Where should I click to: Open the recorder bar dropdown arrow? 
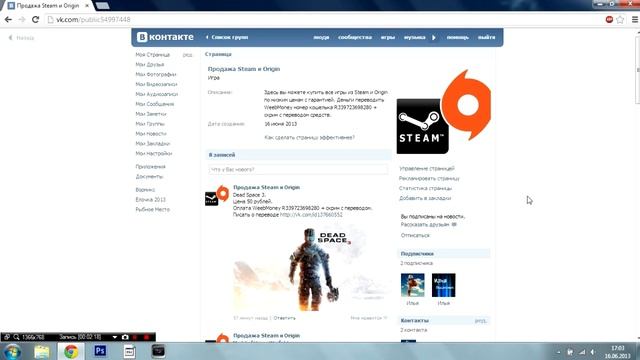click(115, 337)
